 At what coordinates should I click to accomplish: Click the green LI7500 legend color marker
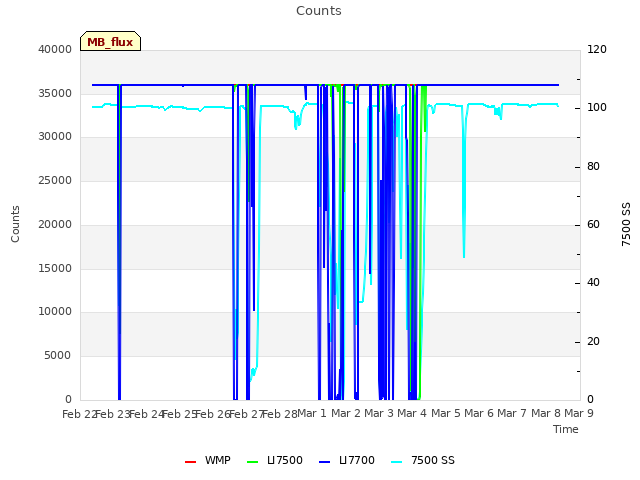pyautogui.click(x=253, y=462)
